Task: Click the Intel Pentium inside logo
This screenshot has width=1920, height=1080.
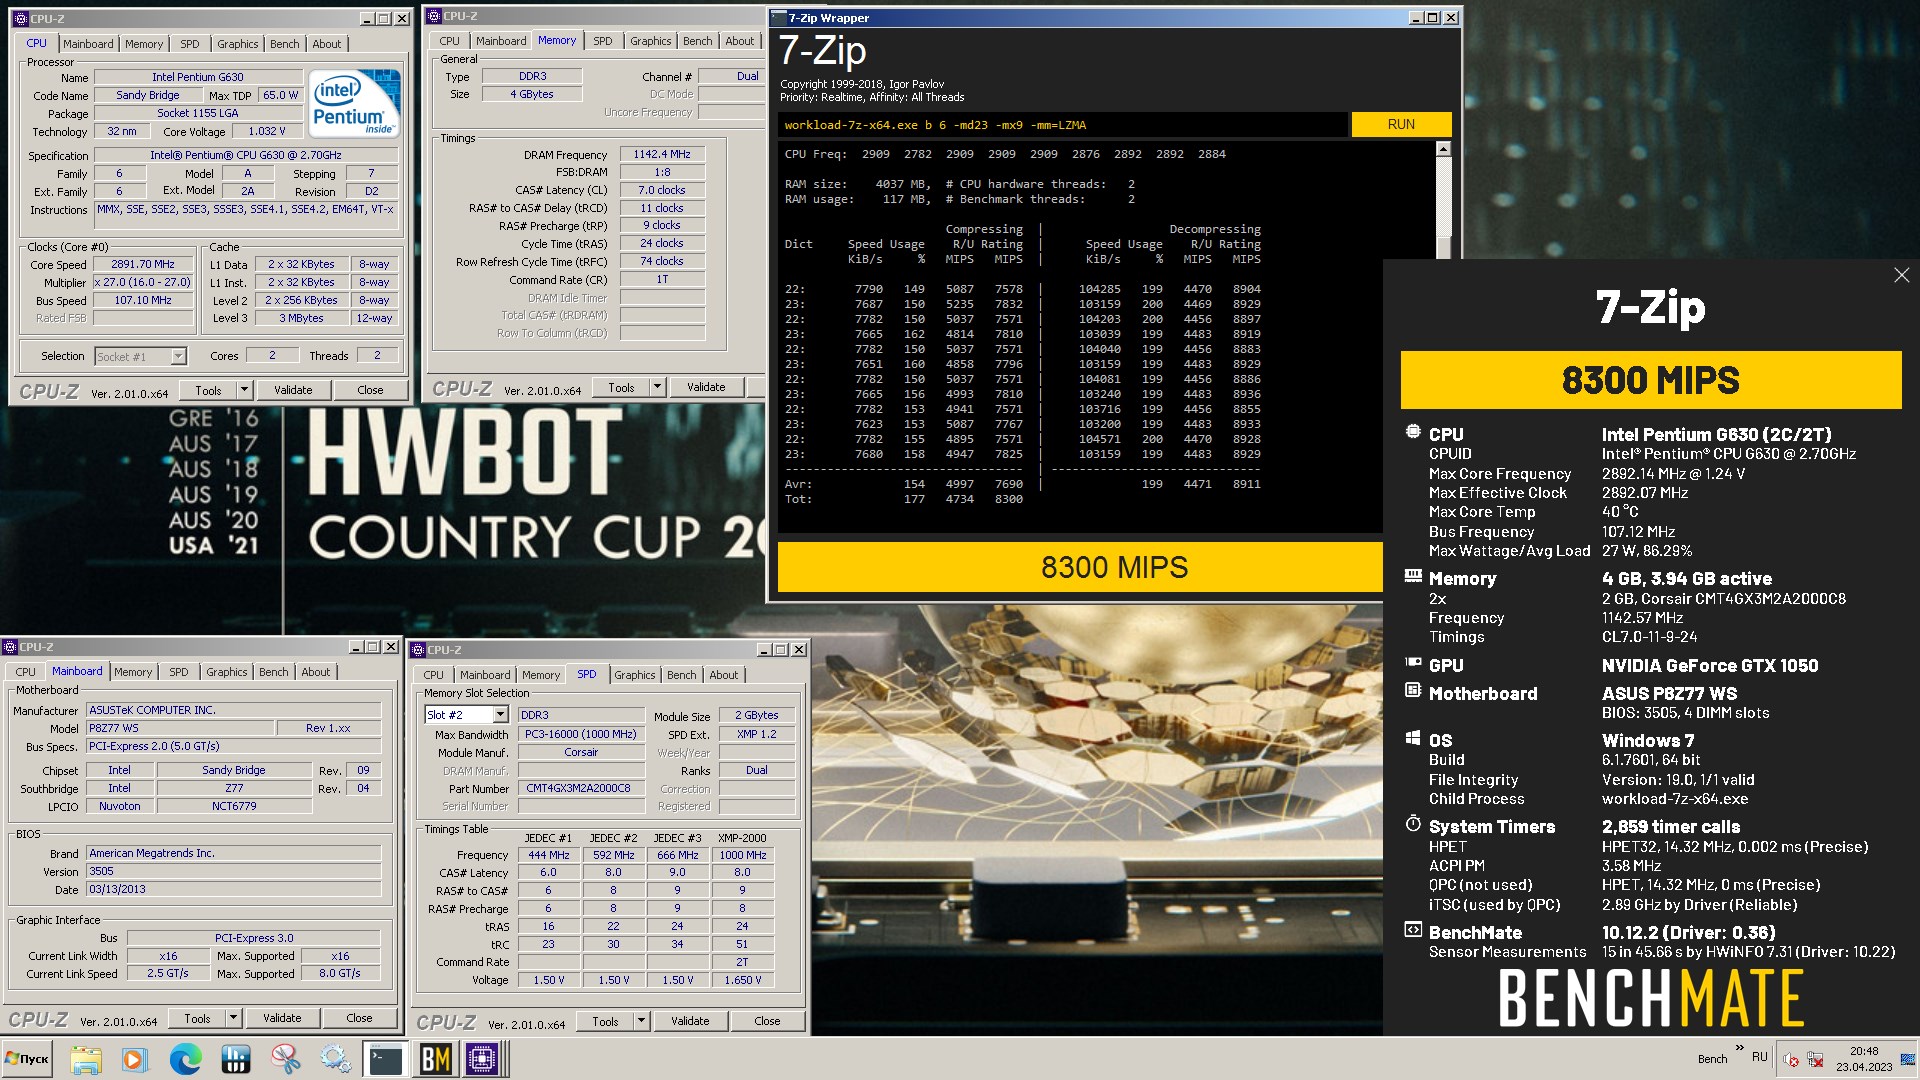Action: [x=353, y=103]
